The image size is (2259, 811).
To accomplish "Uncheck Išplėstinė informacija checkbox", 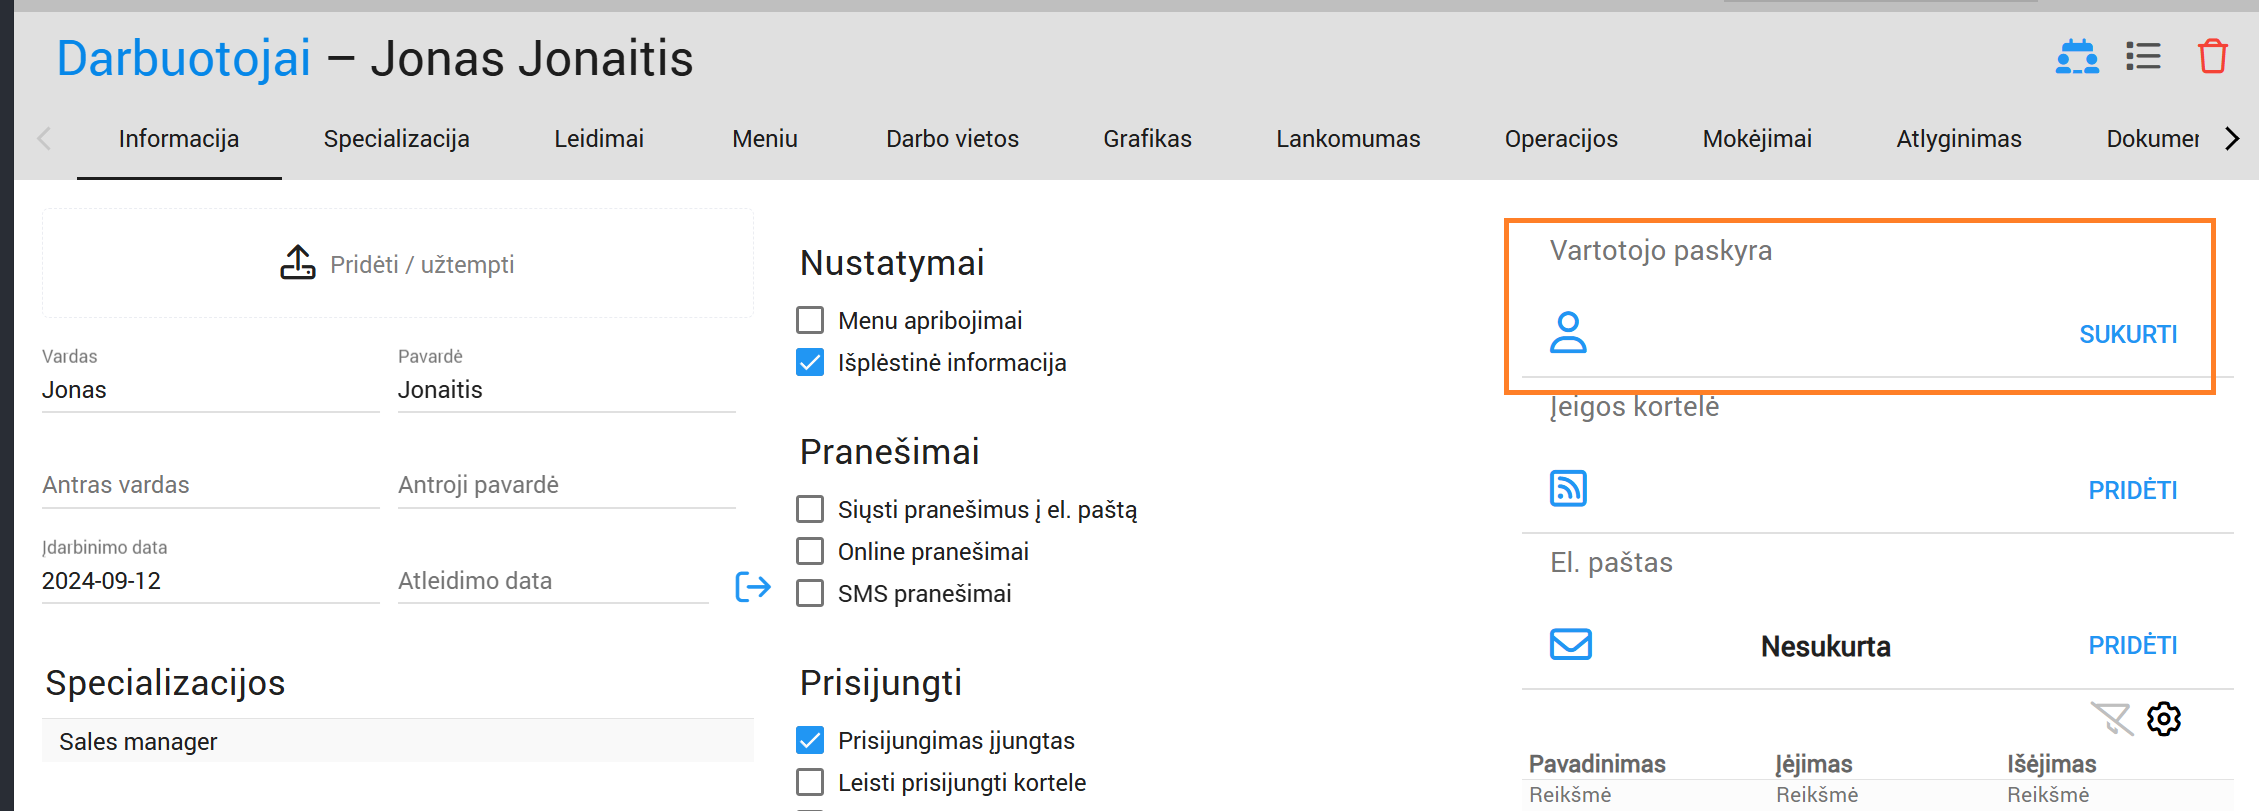I will 810,362.
